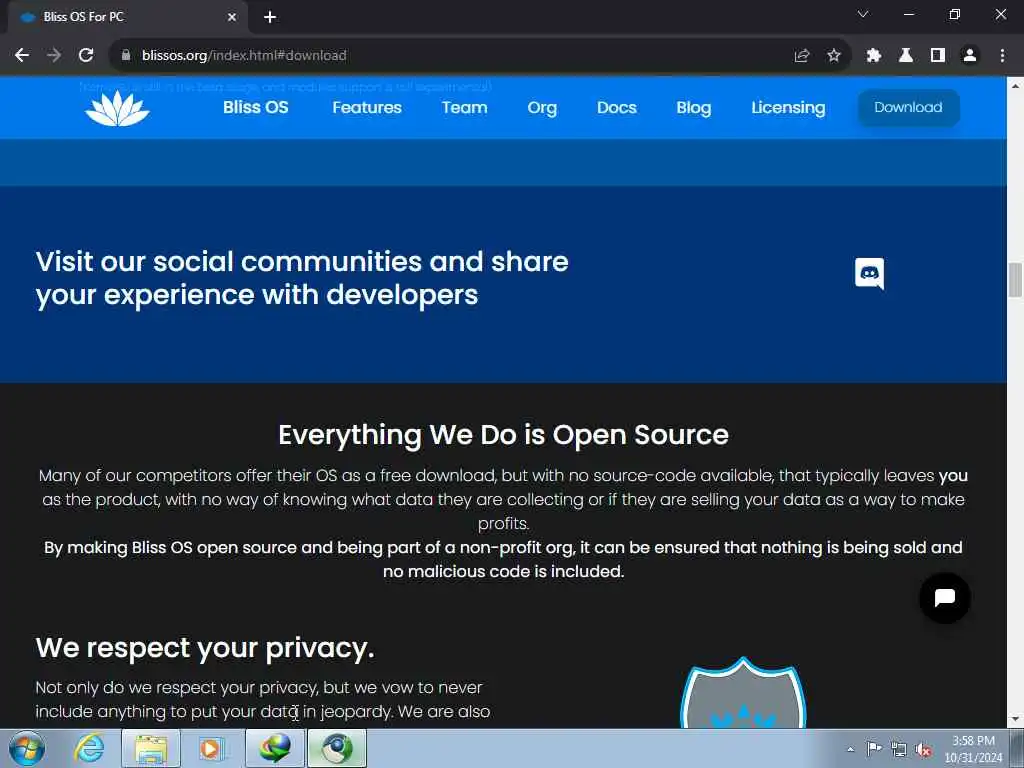Click the 'We respect your privacy.' heading
The height and width of the screenshot is (768, 1024).
(x=205, y=648)
